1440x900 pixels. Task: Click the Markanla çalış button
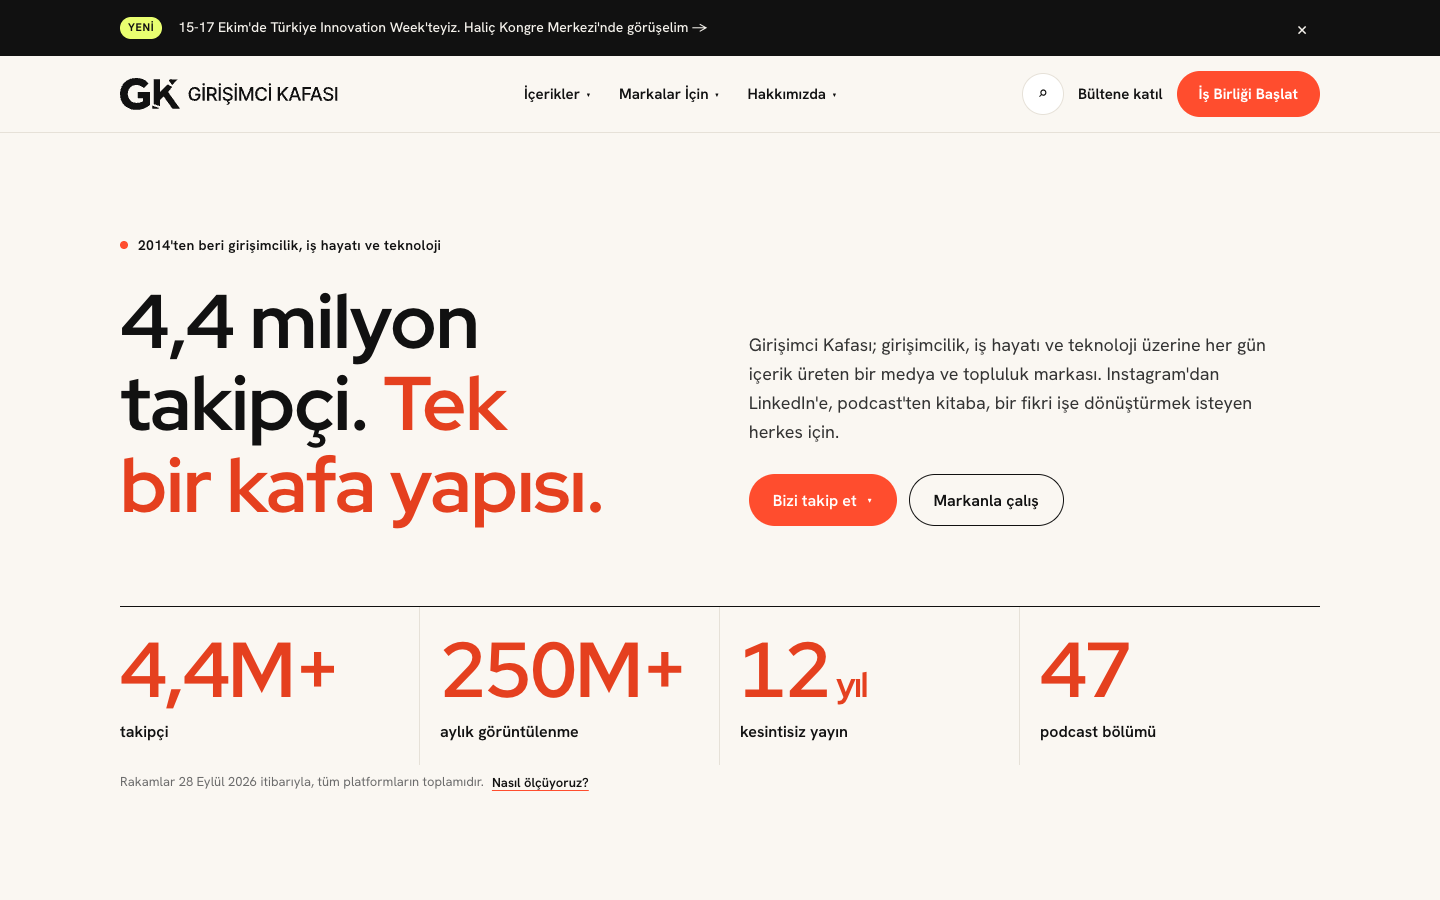click(986, 500)
